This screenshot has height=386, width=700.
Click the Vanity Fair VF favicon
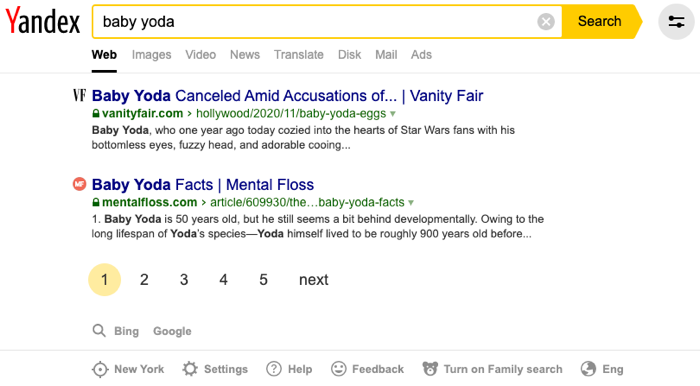pos(79,95)
